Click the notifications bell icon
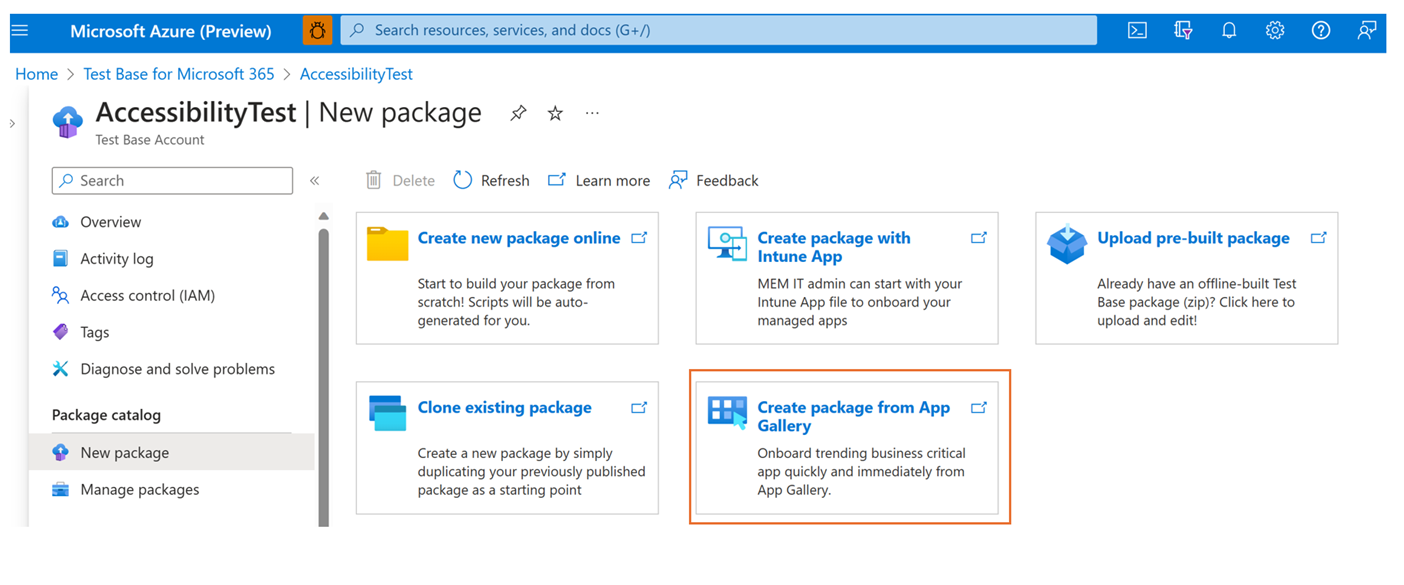 pyautogui.click(x=1229, y=31)
